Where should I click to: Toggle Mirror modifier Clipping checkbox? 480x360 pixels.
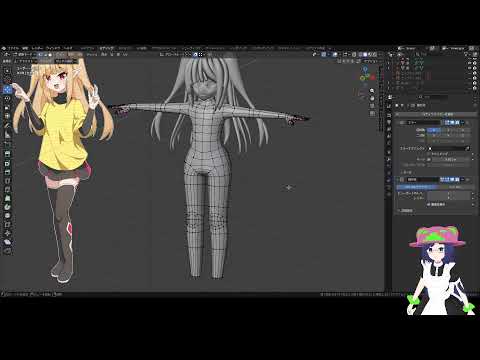pos(429,154)
